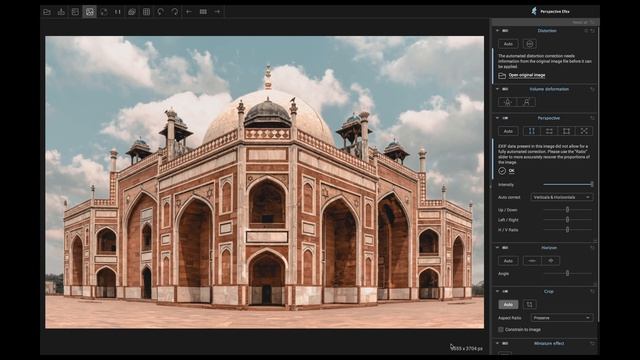
Task: Adjust the Intensity slider handle
Action: (591, 184)
